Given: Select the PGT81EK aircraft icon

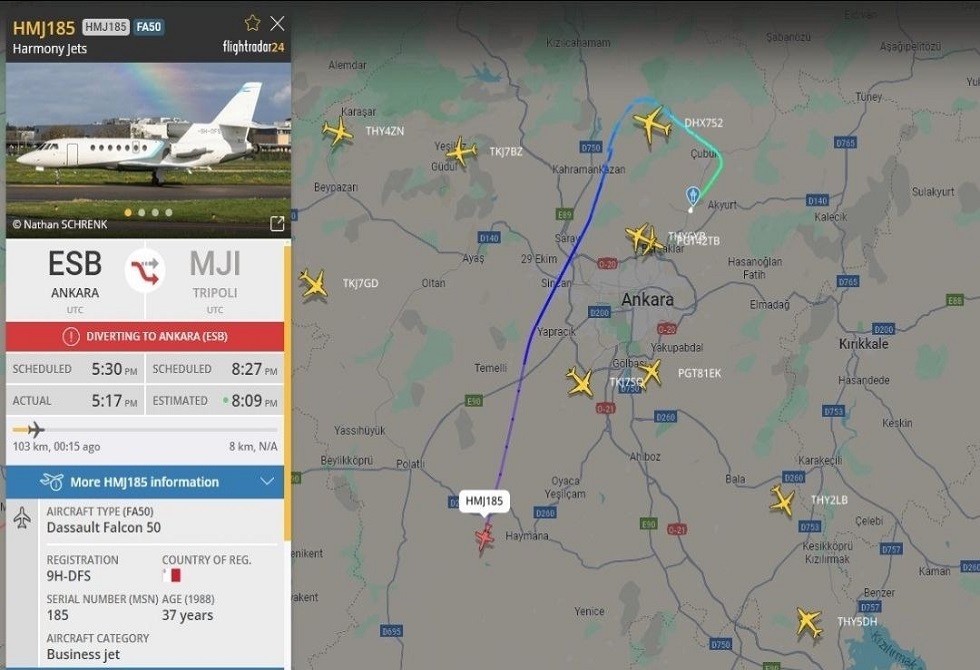Looking at the screenshot, I should tap(651, 372).
